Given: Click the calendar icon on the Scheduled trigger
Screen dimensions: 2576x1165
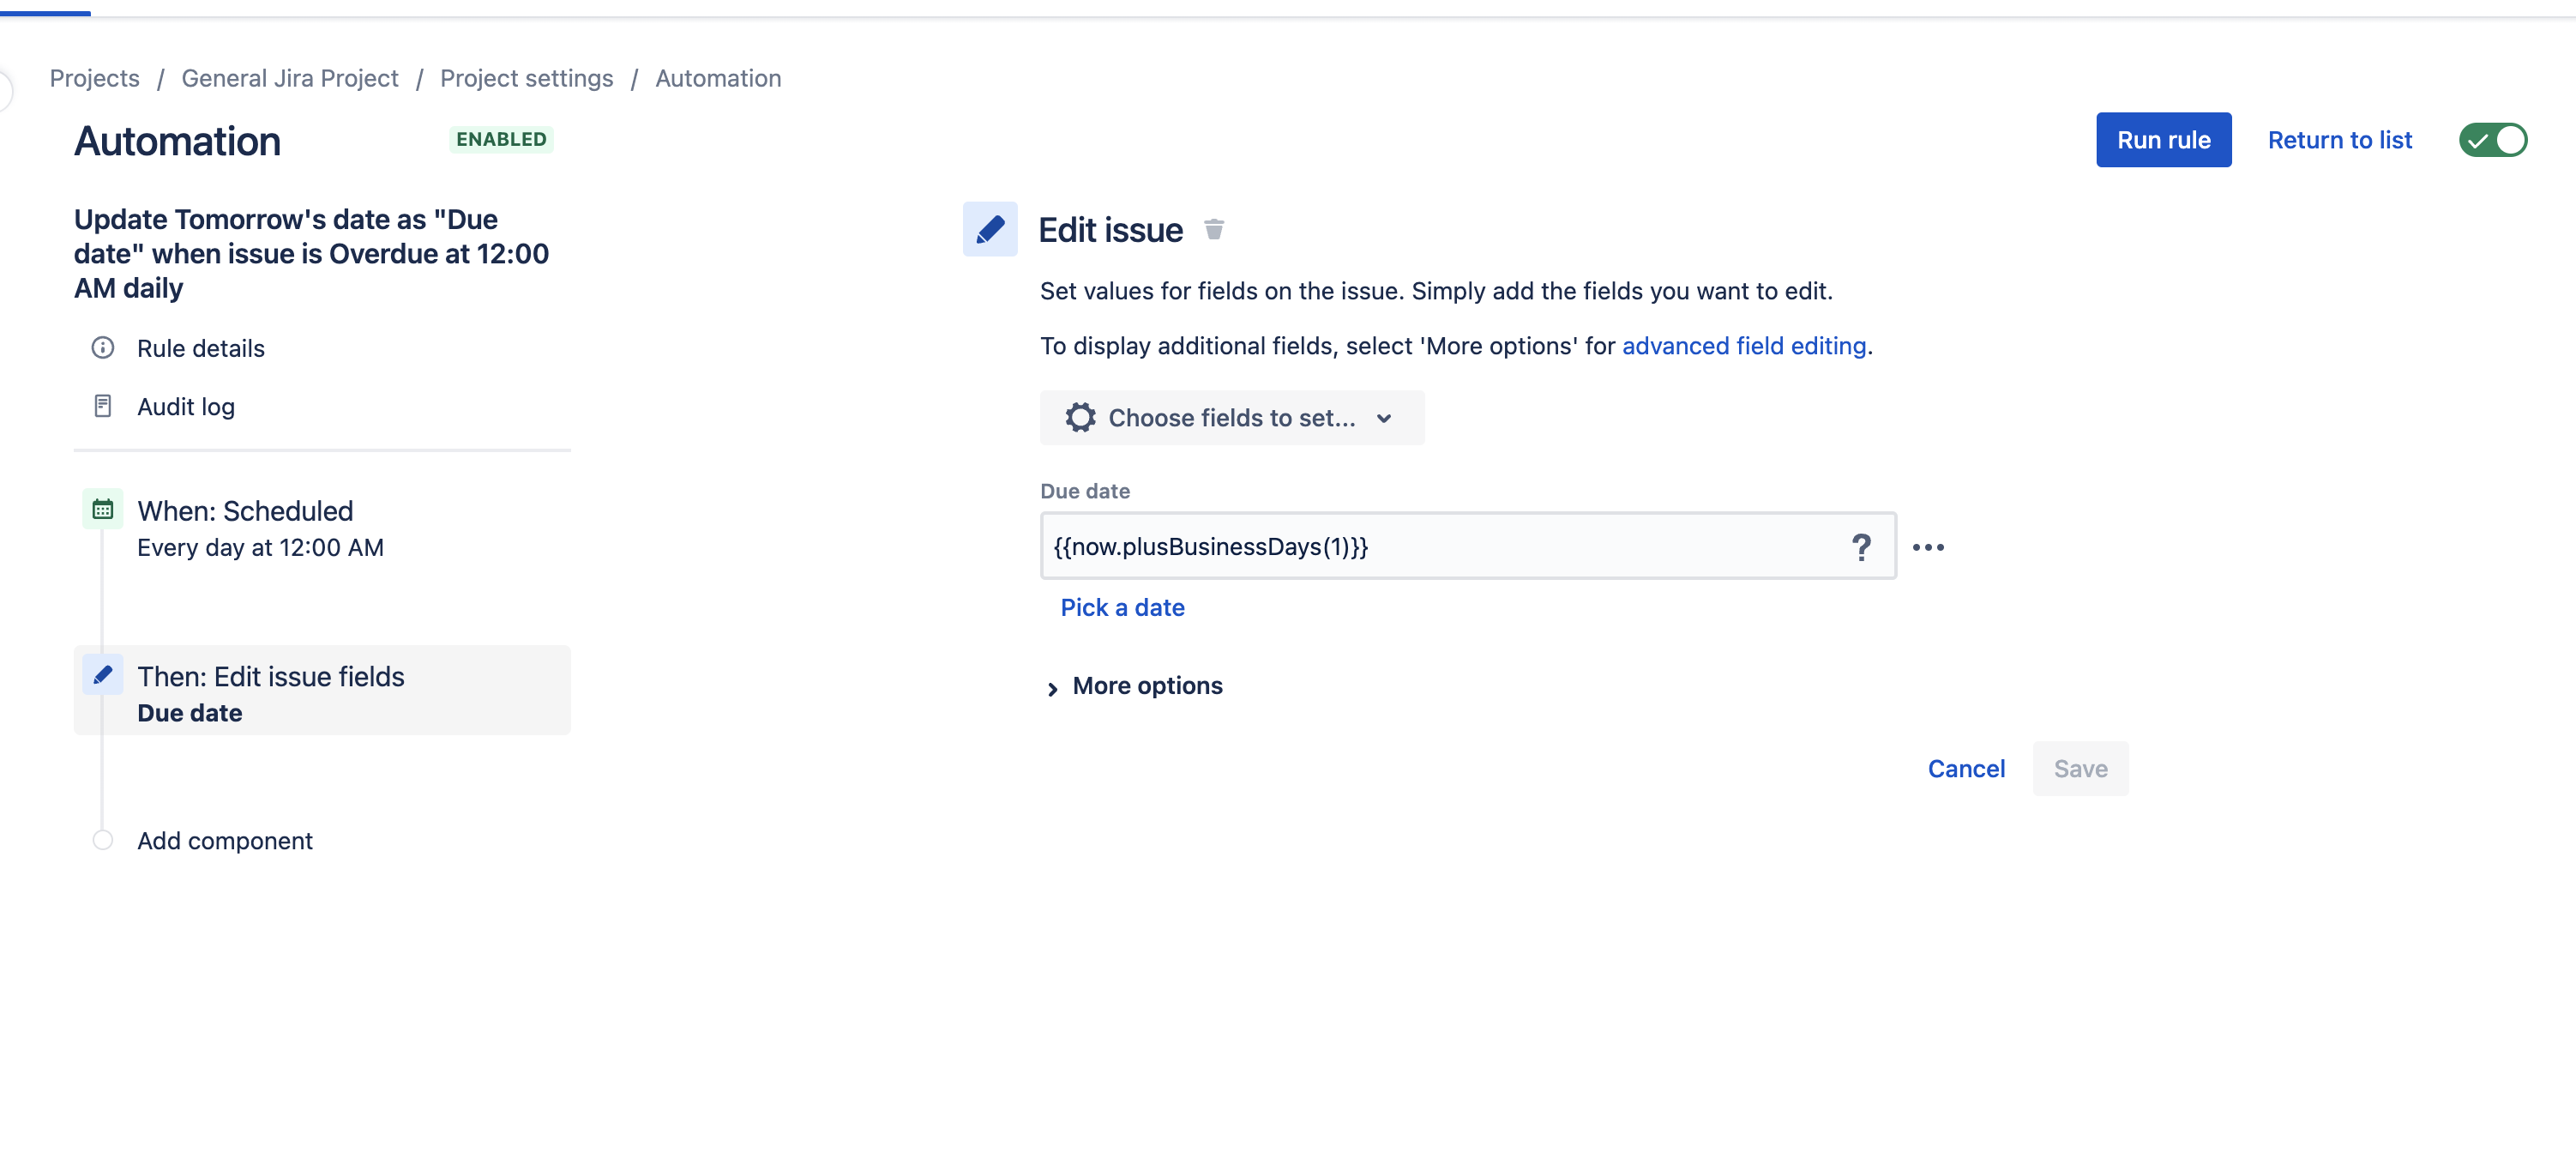Looking at the screenshot, I should click(102, 509).
